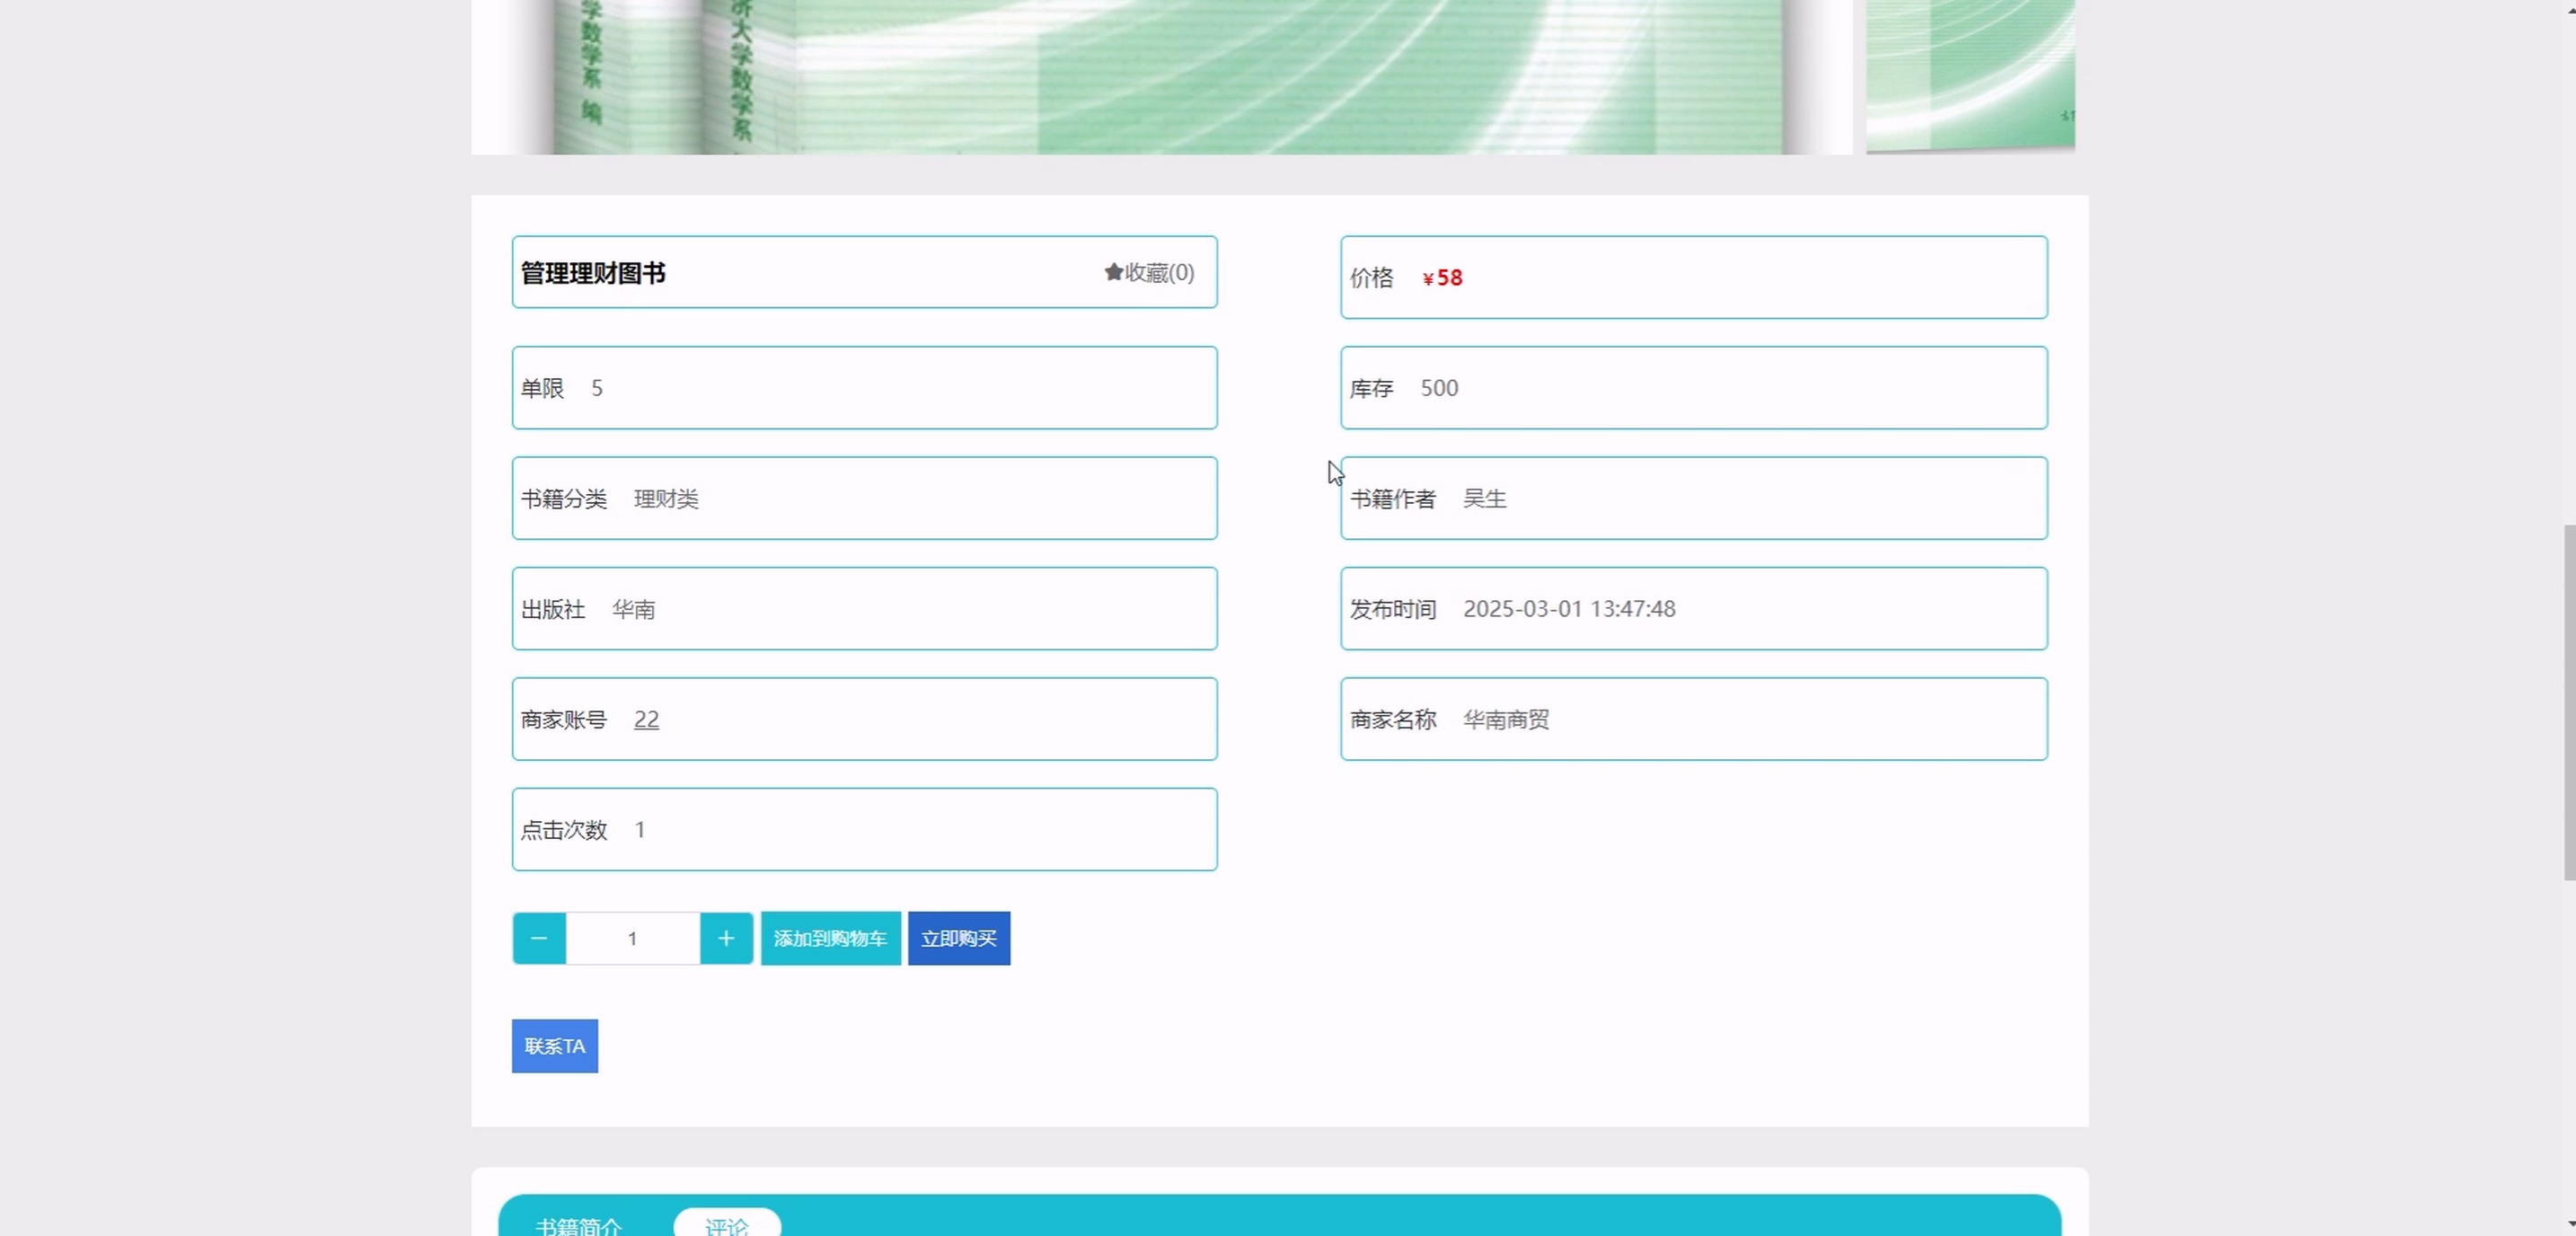Click the 联系TA contact button

coord(554,1046)
